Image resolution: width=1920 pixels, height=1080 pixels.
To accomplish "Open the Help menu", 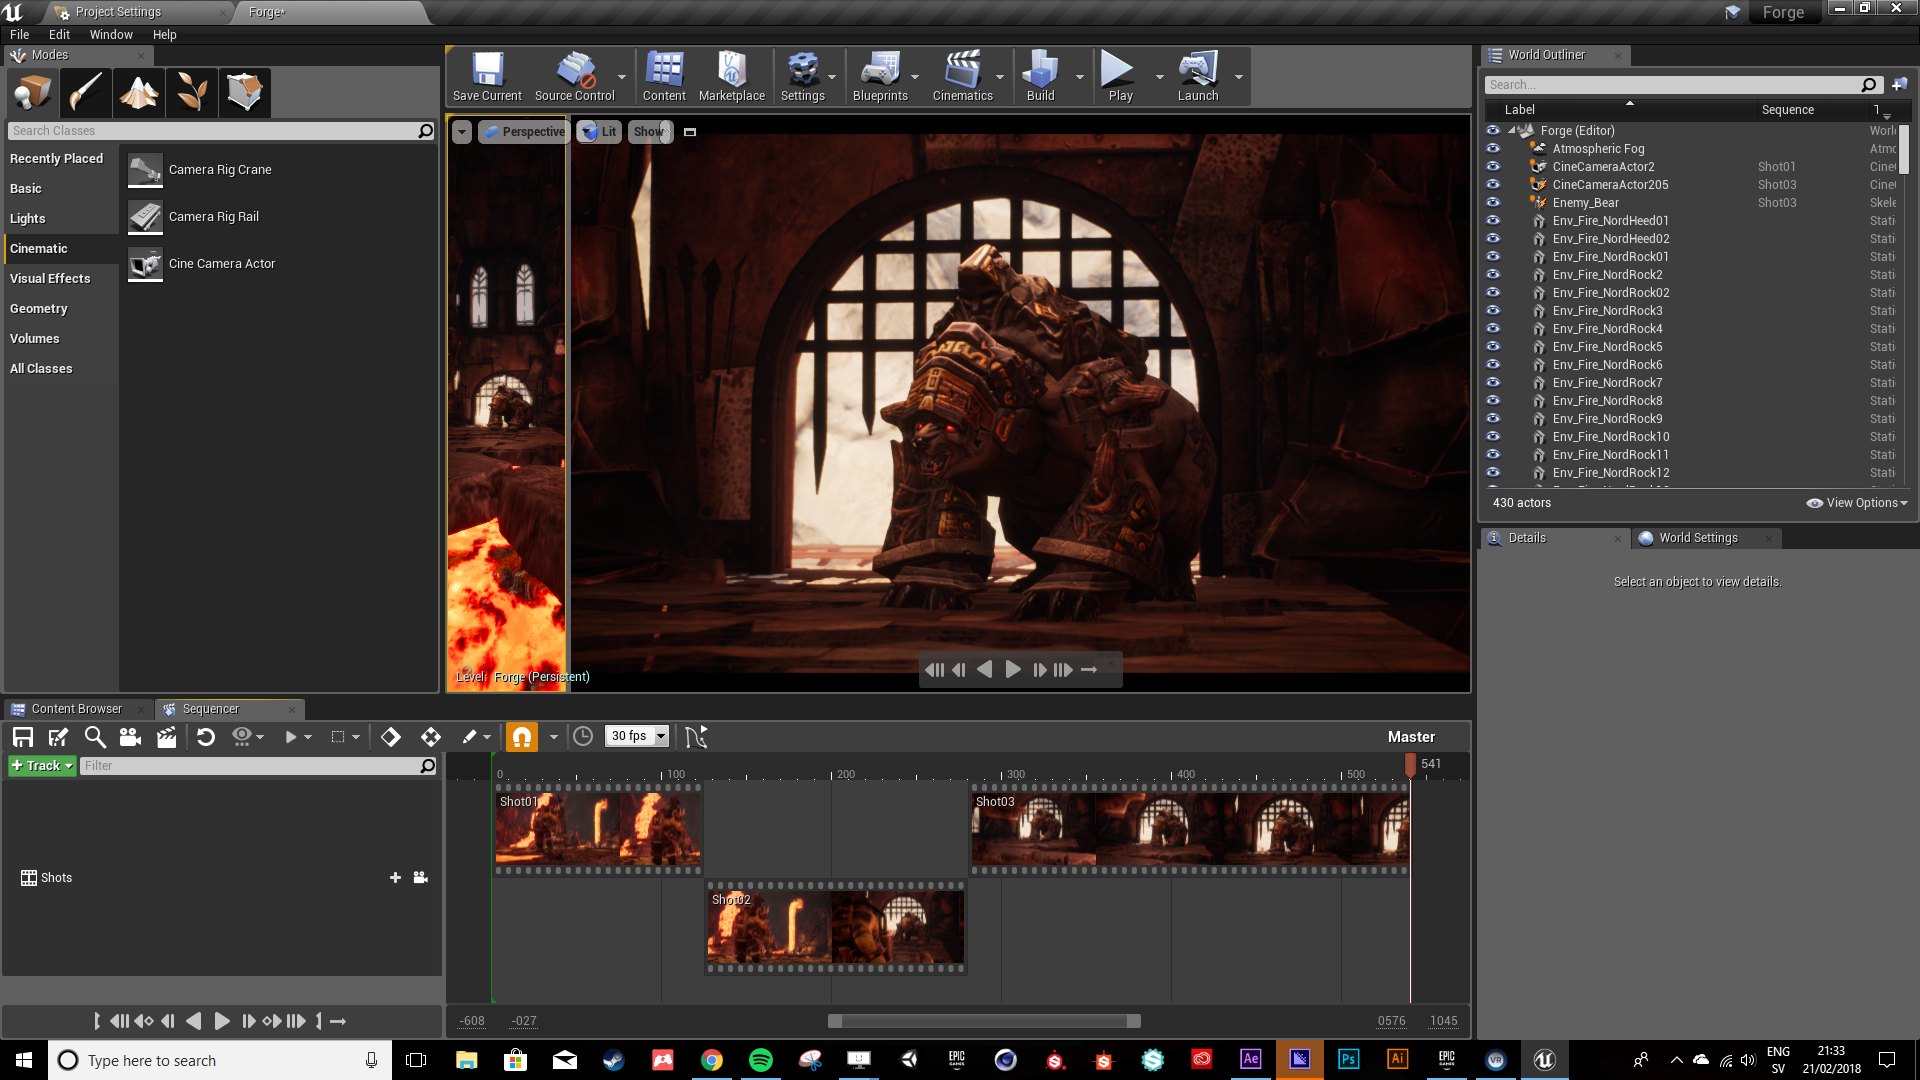I will tap(164, 34).
